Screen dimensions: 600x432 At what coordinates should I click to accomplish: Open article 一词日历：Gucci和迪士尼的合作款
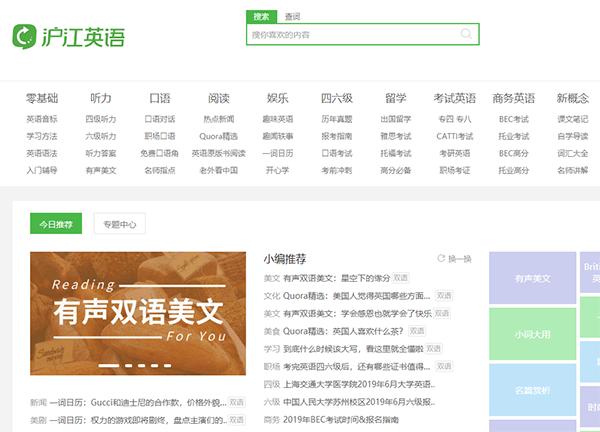coord(138,402)
